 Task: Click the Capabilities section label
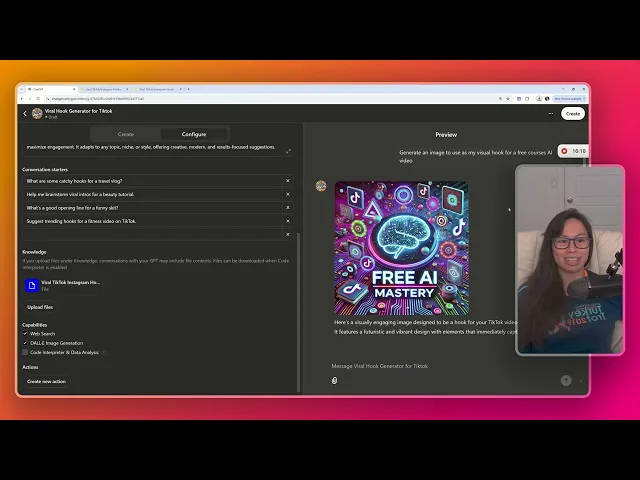tap(35, 325)
